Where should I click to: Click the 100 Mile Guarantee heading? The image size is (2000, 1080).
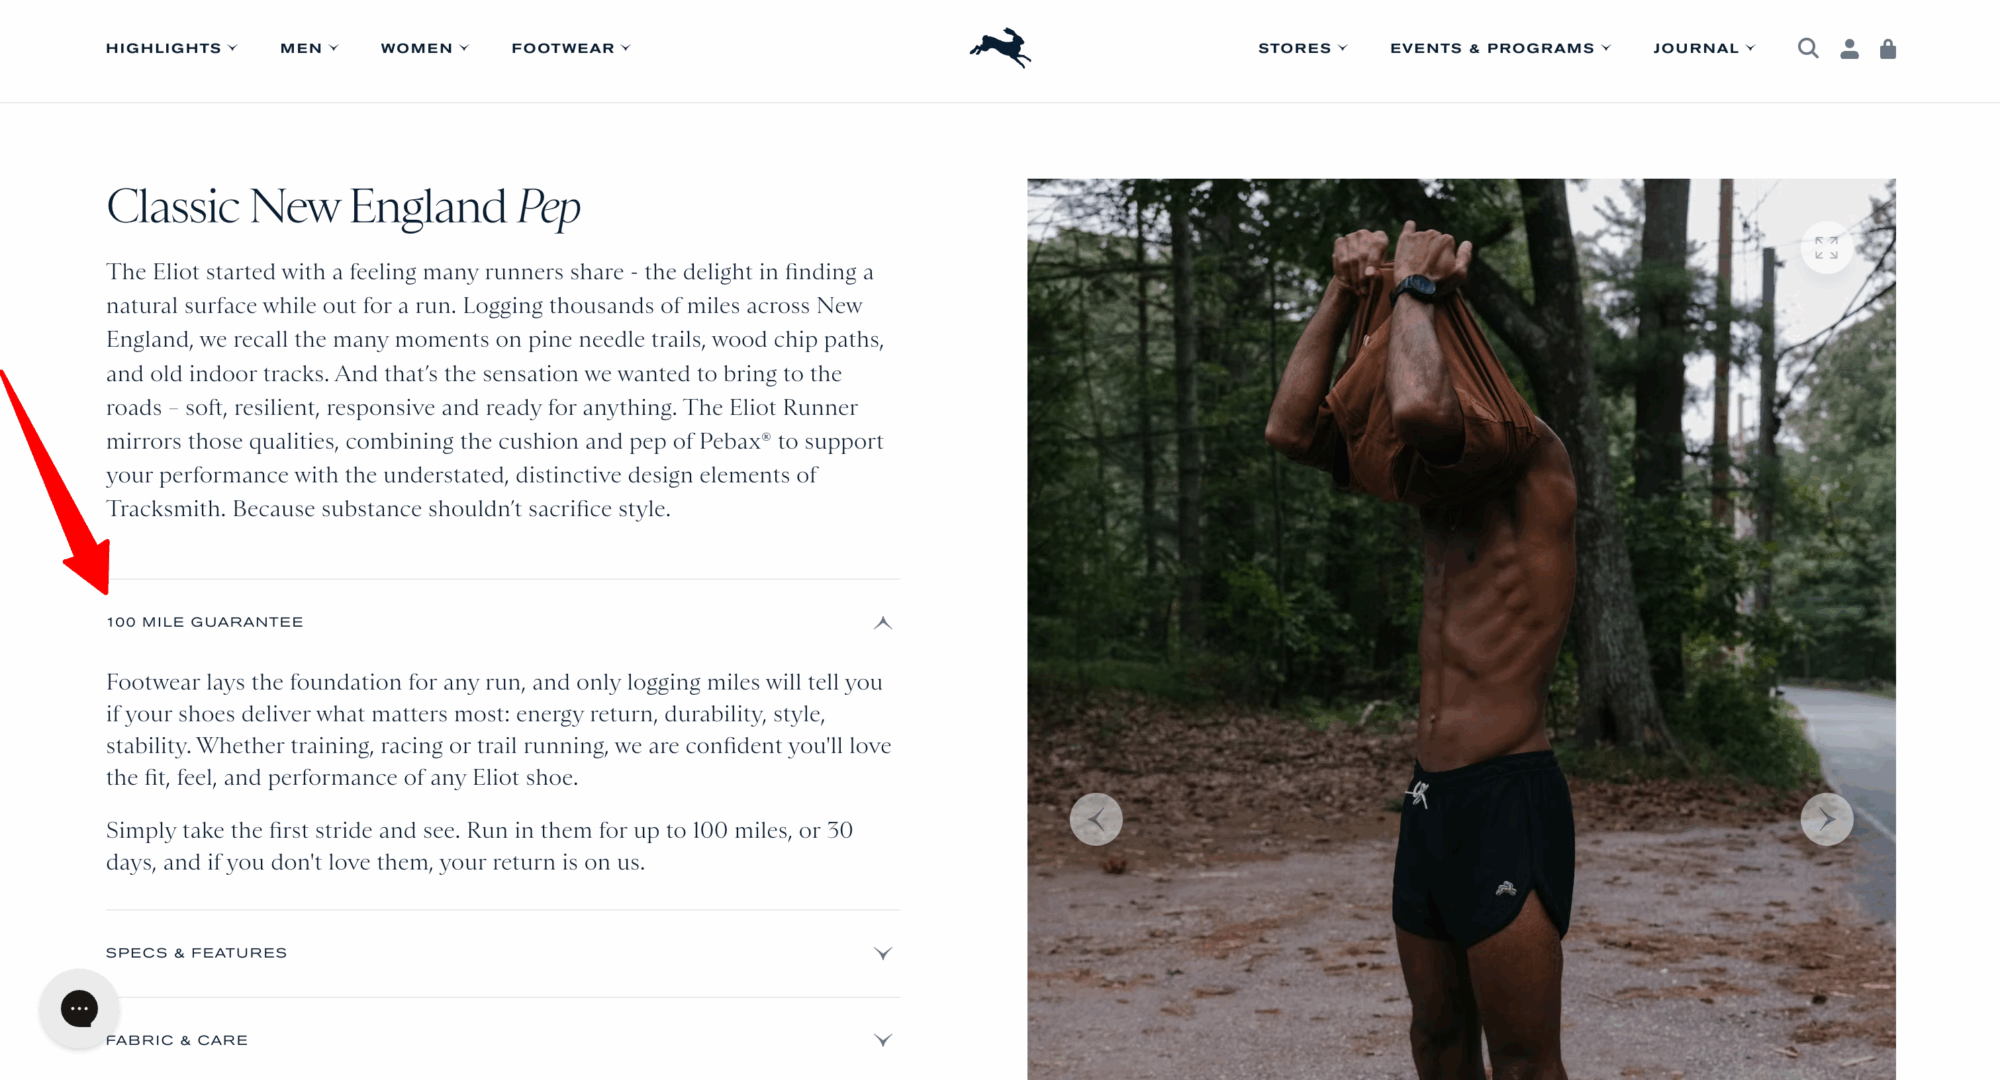(205, 622)
